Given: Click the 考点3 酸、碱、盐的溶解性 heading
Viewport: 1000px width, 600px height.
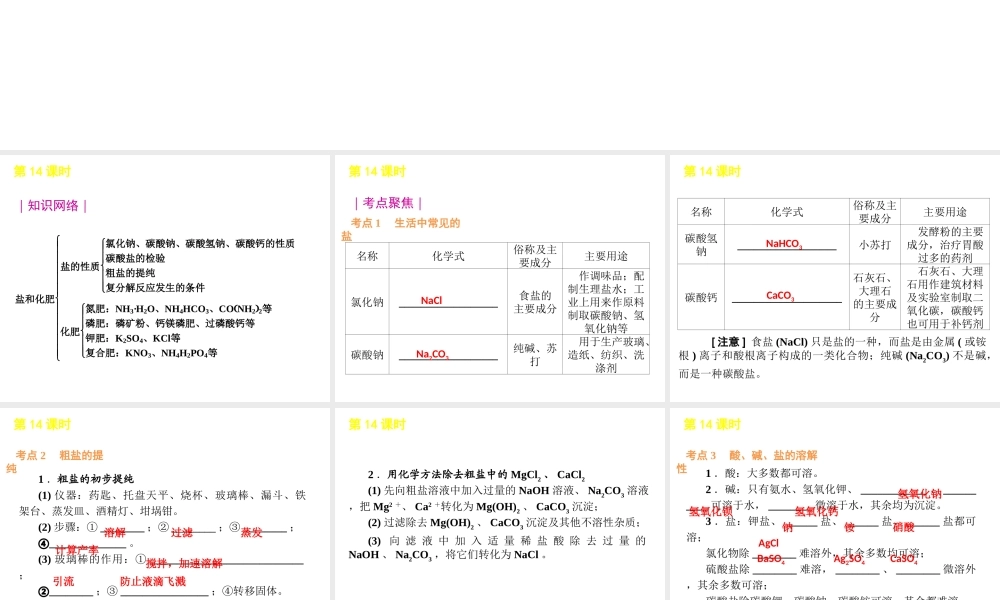Looking at the screenshot, I should coord(747,462).
